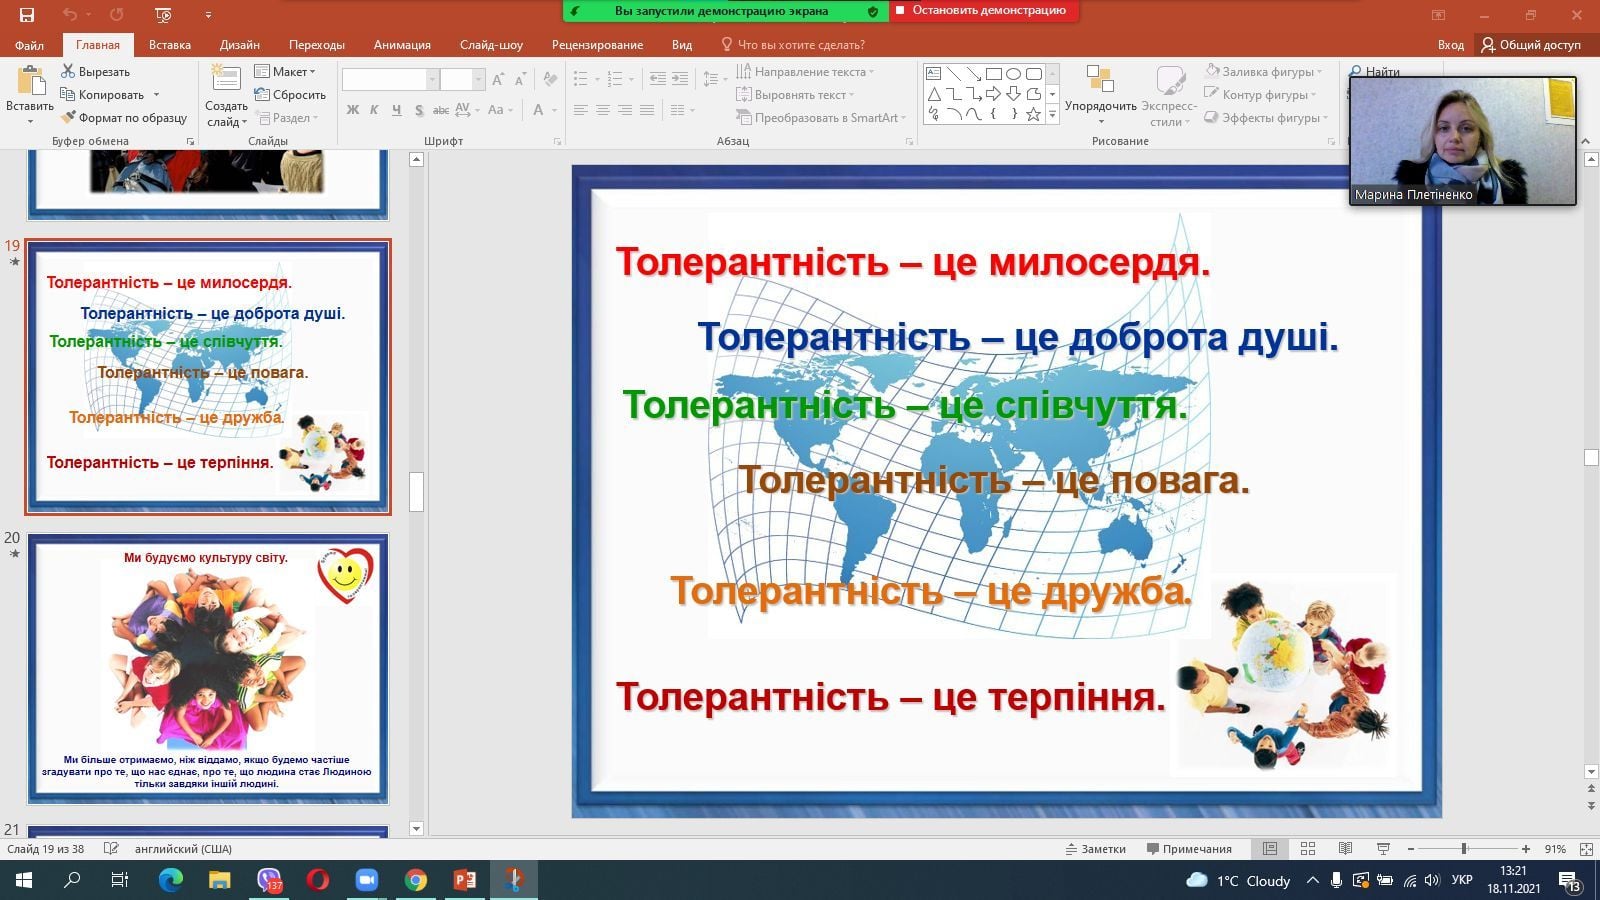Image resolution: width=1600 pixels, height=900 pixels.
Task: Switch to Reading view in status bar
Action: point(1346,849)
